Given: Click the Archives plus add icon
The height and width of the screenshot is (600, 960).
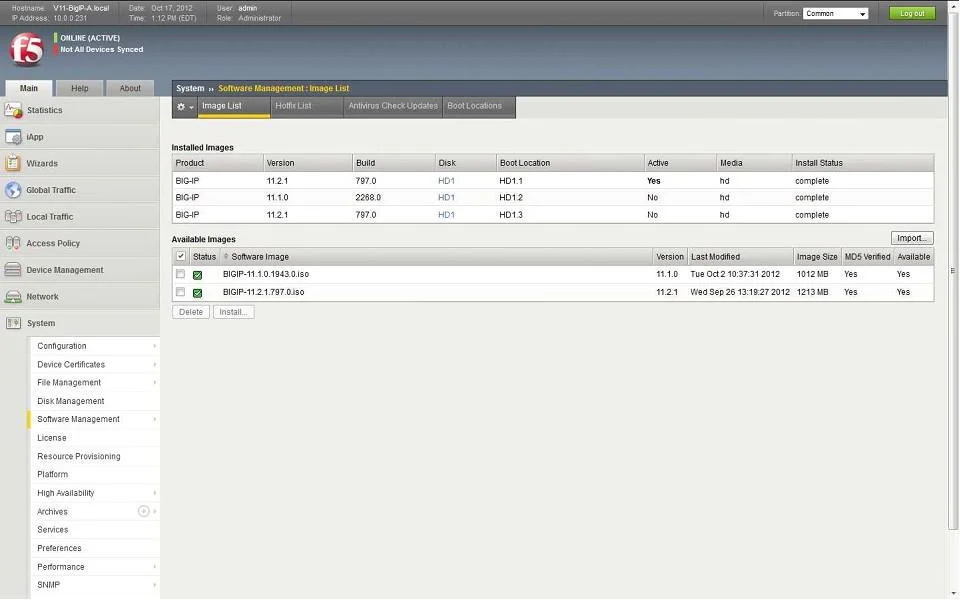Looking at the screenshot, I should [144, 511].
